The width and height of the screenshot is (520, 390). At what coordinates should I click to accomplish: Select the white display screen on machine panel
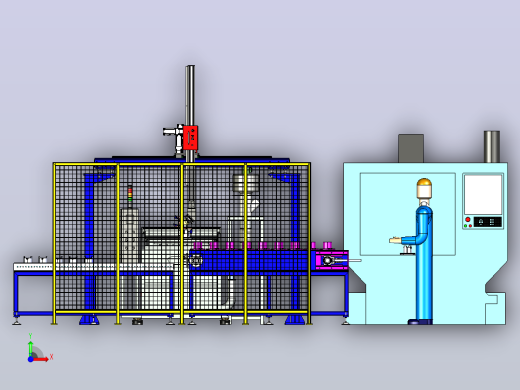(x=483, y=195)
